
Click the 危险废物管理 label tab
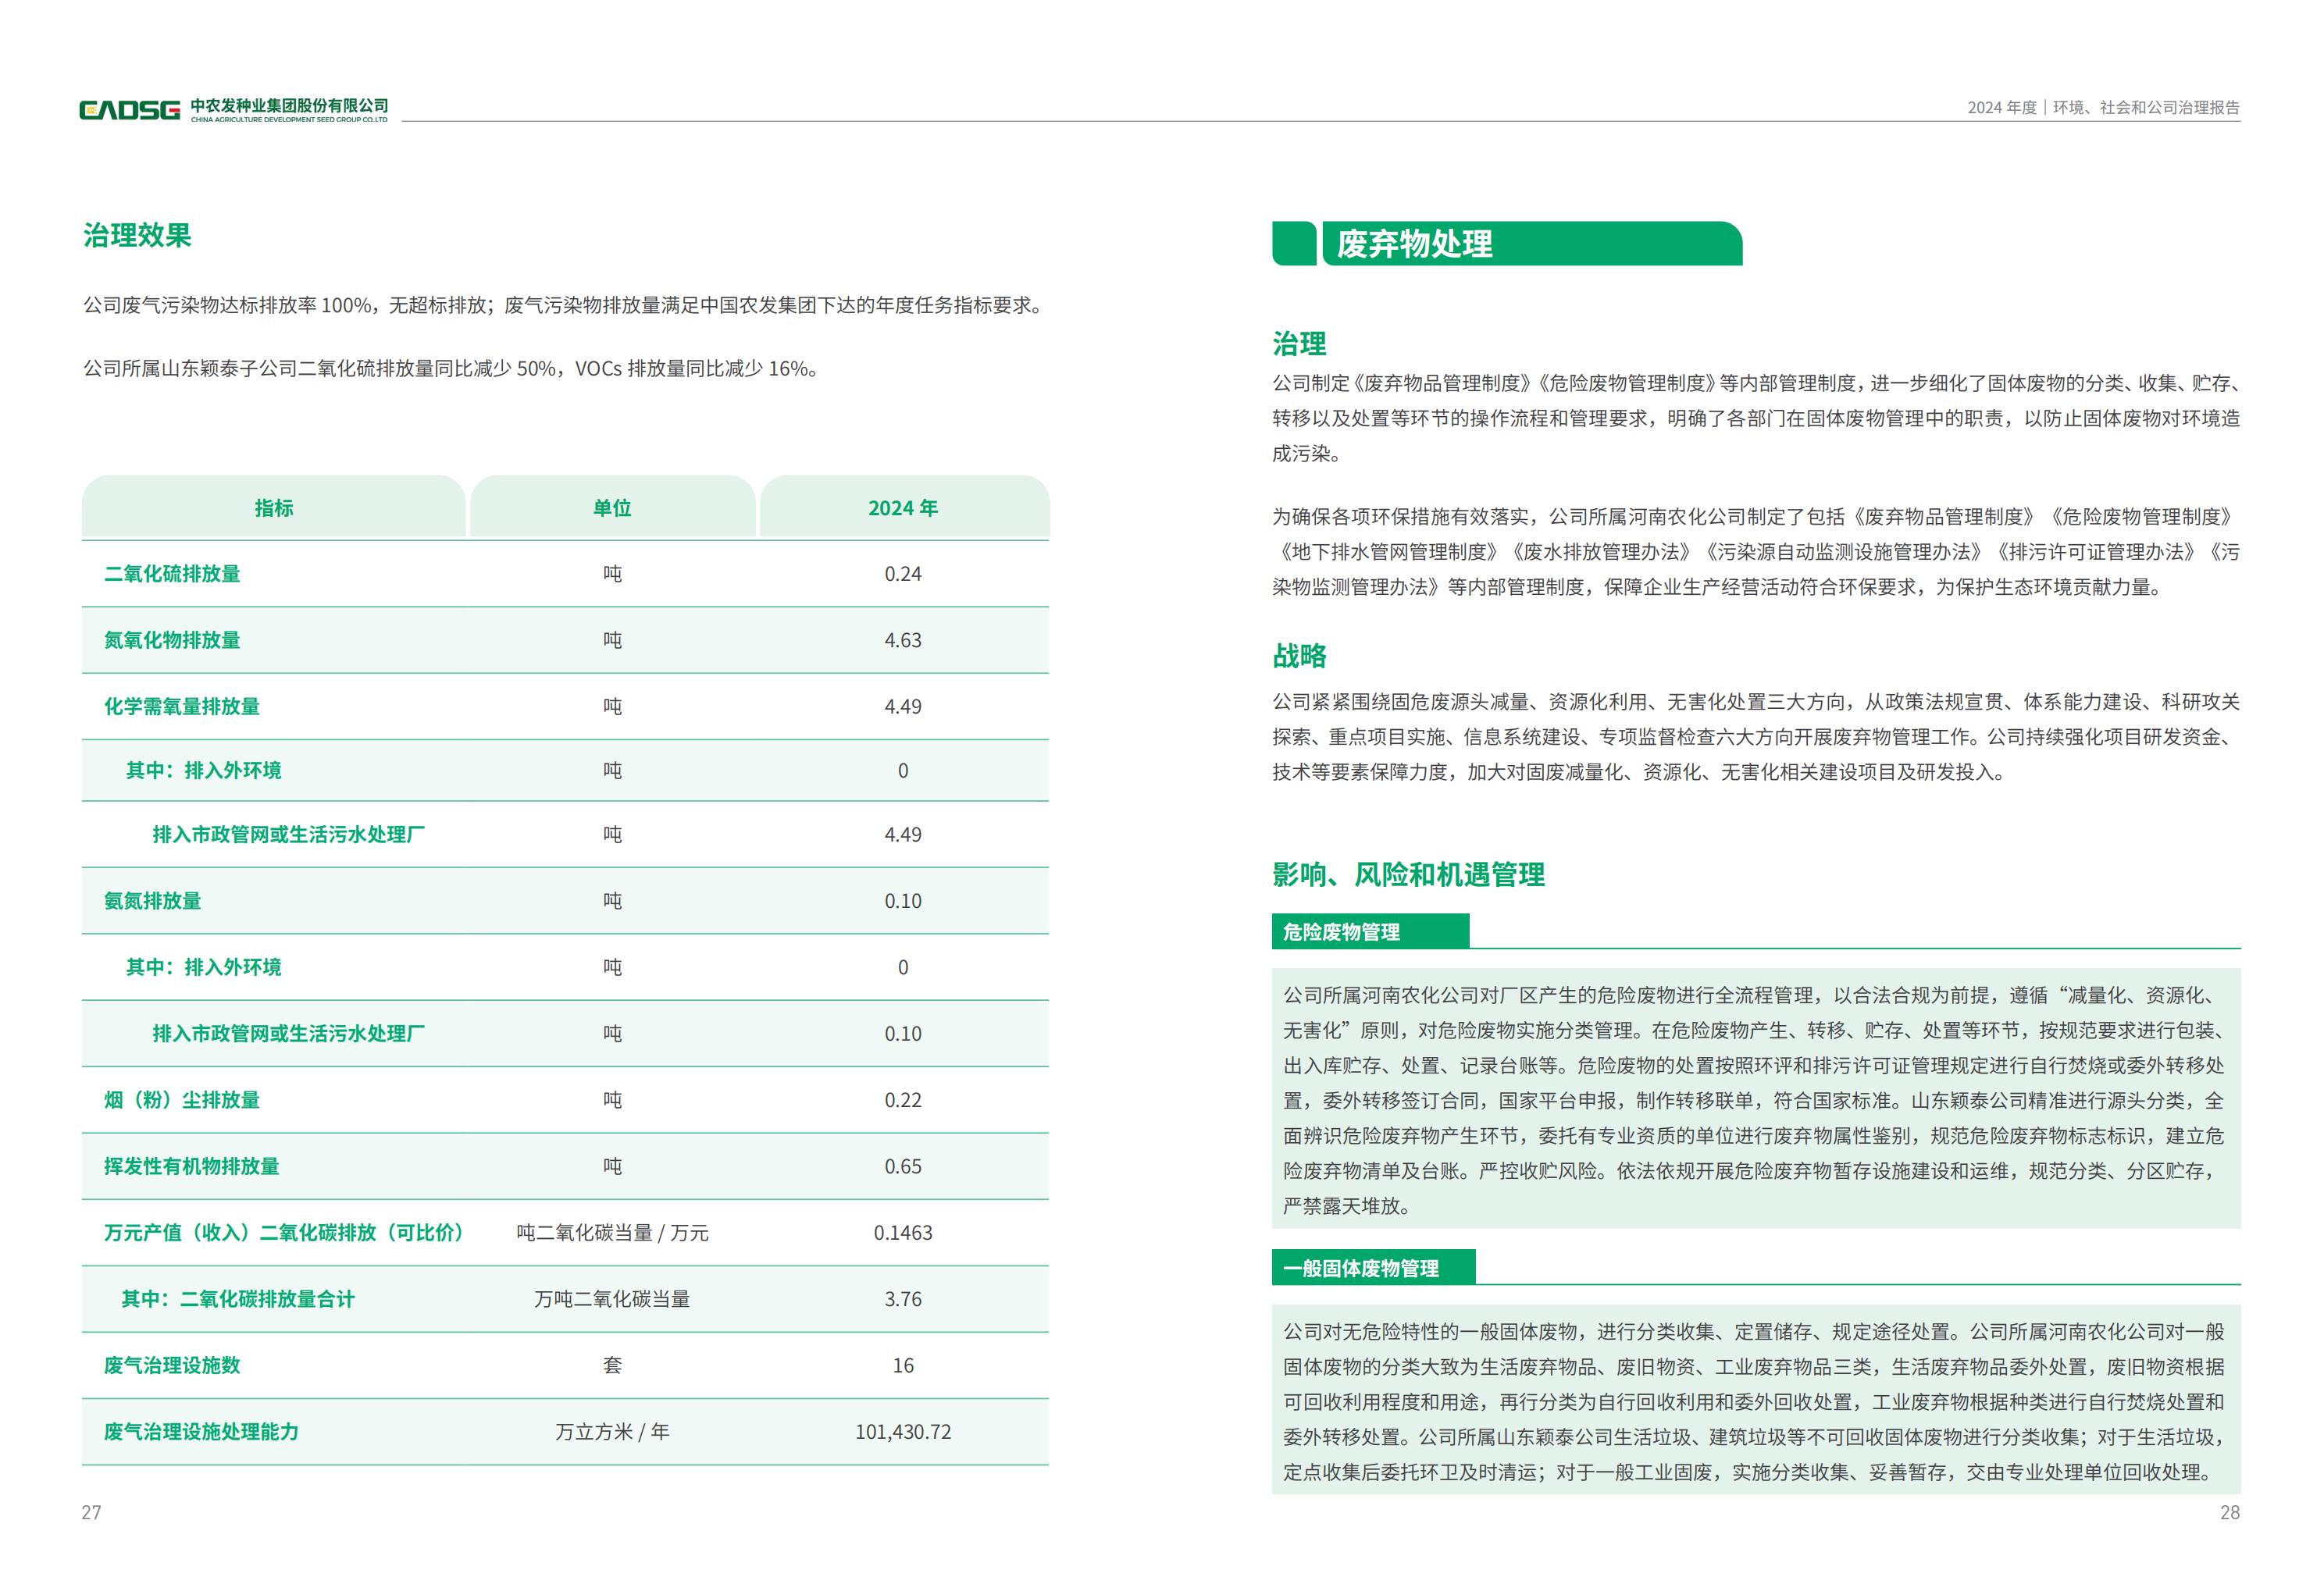pos(1370,931)
